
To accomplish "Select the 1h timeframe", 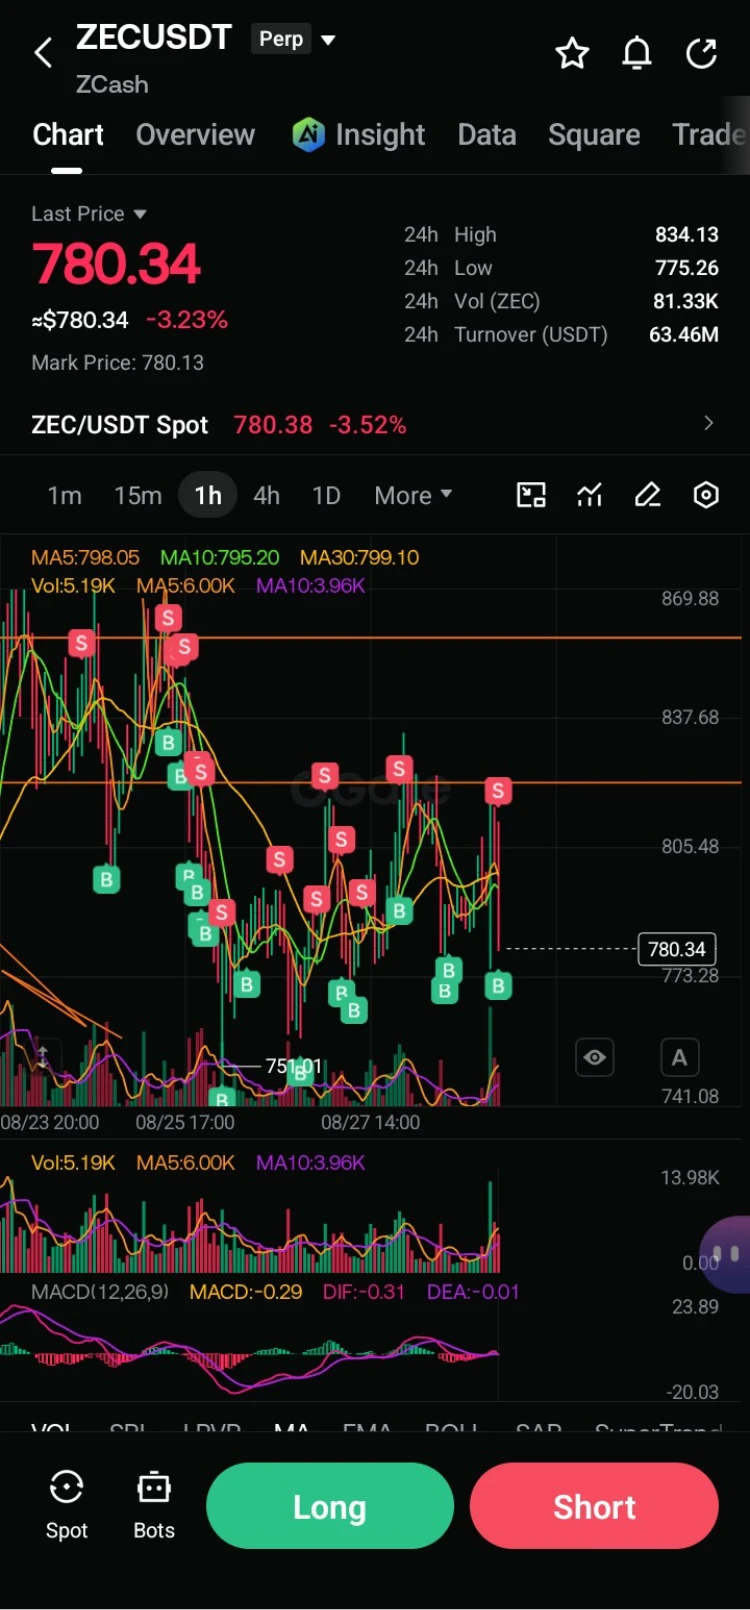I will point(208,495).
